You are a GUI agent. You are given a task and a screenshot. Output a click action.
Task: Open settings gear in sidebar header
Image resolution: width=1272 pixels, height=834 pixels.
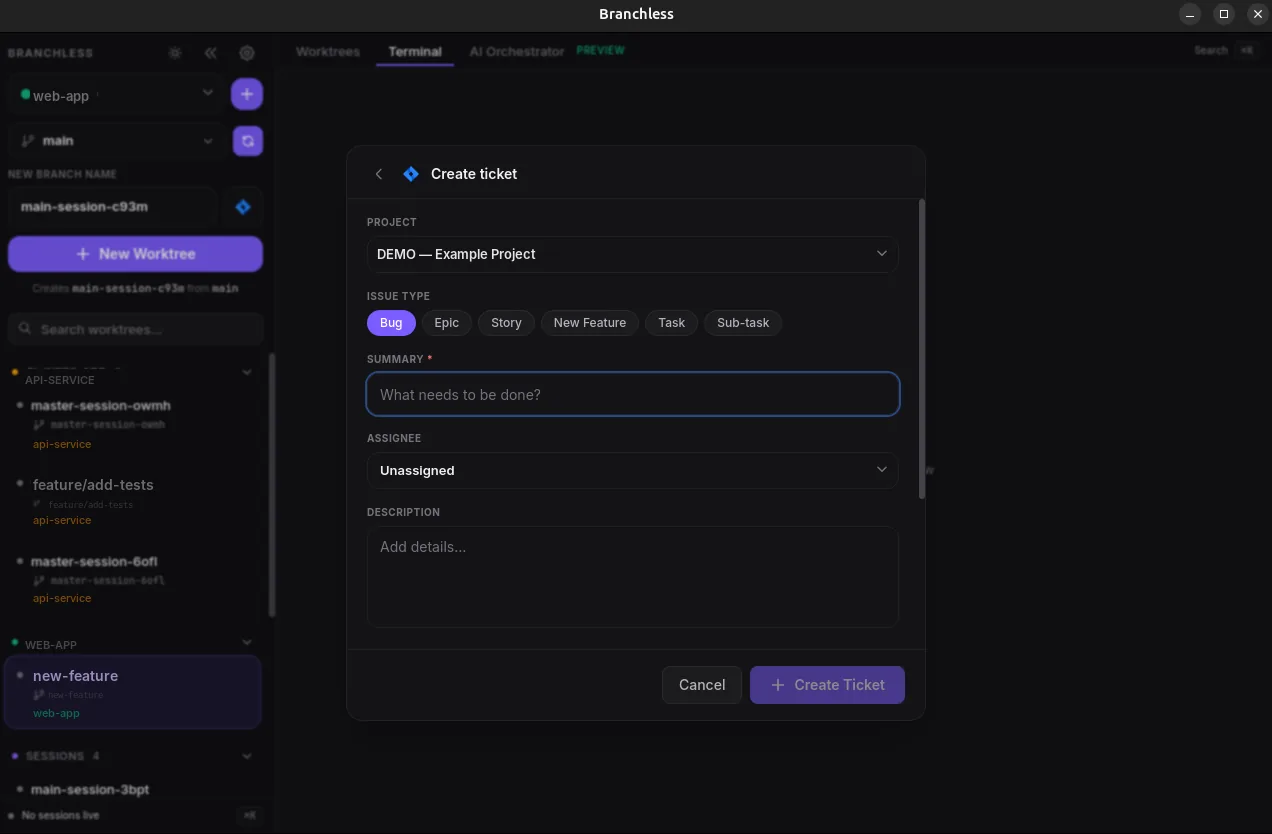tap(247, 53)
